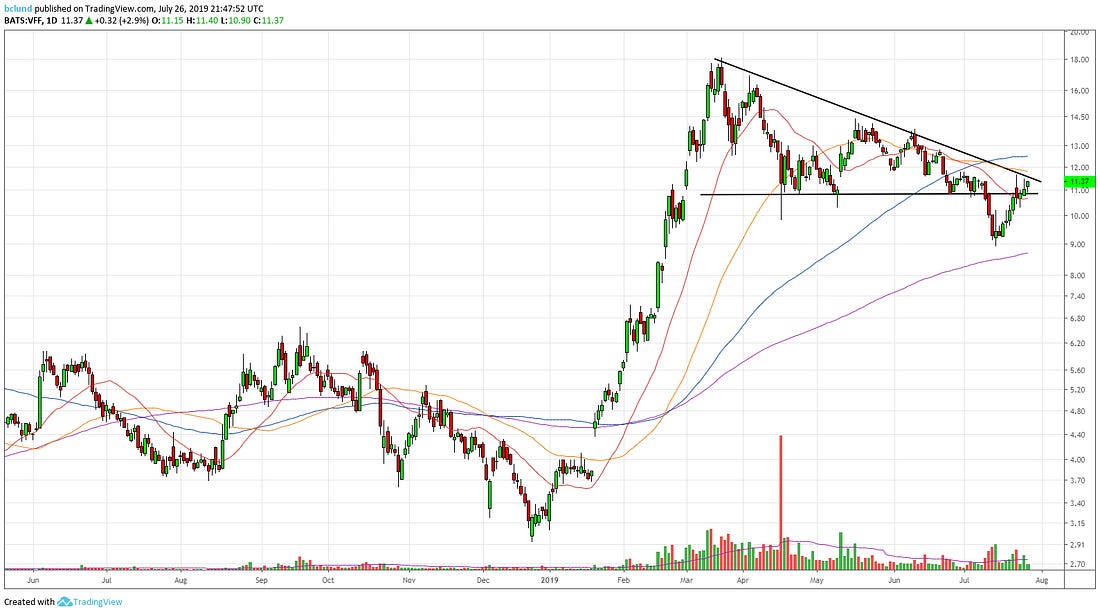Select the horizontal black support line

(x=870, y=194)
